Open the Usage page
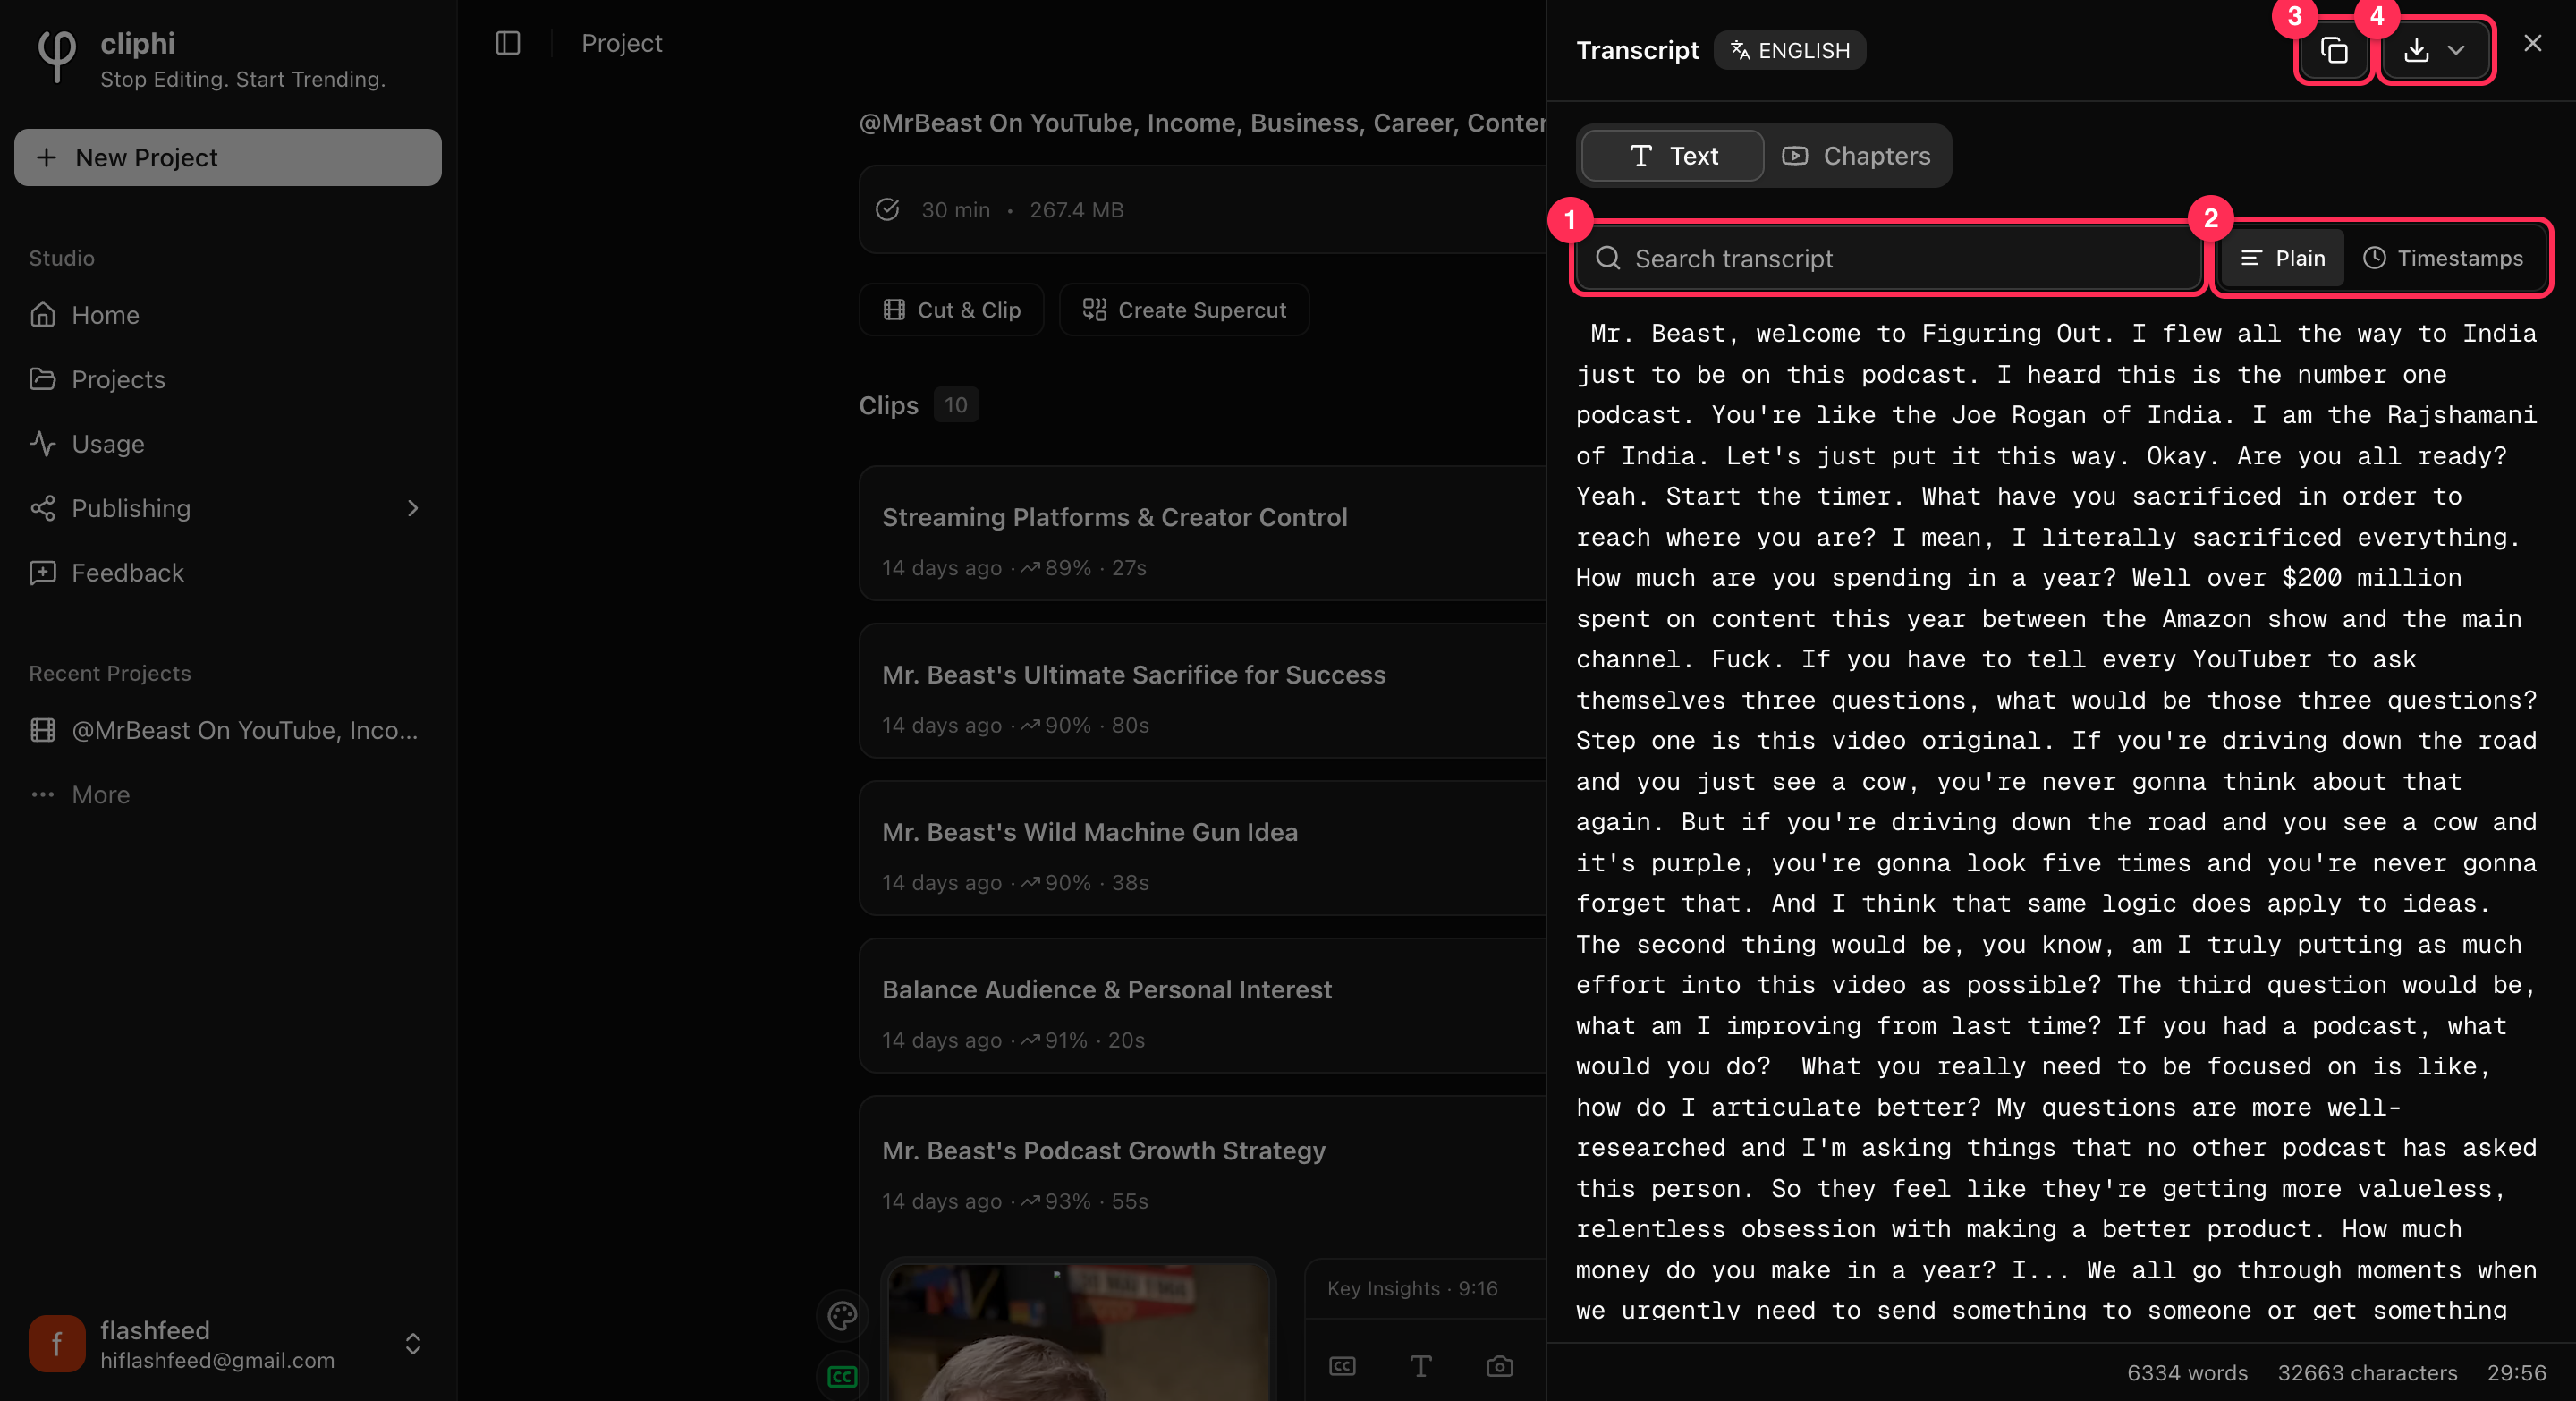2576x1401 pixels. pyautogui.click(x=228, y=444)
